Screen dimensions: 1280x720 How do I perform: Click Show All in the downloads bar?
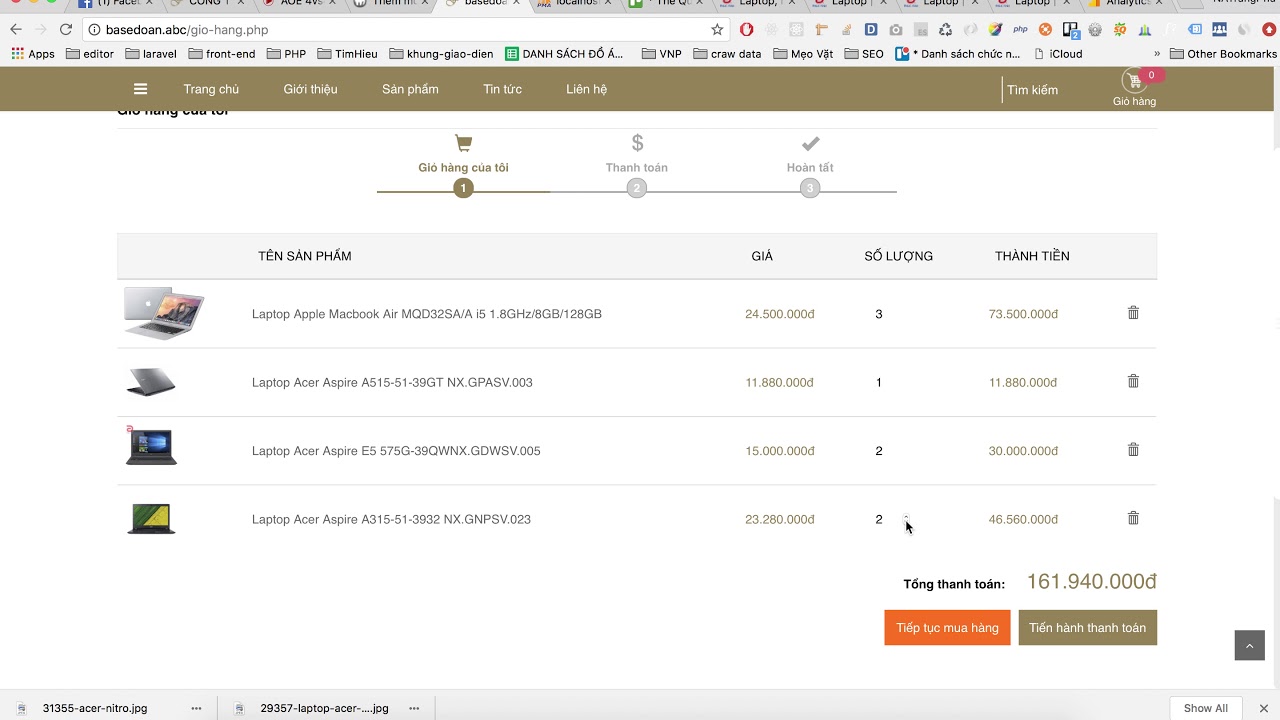coord(1205,708)
